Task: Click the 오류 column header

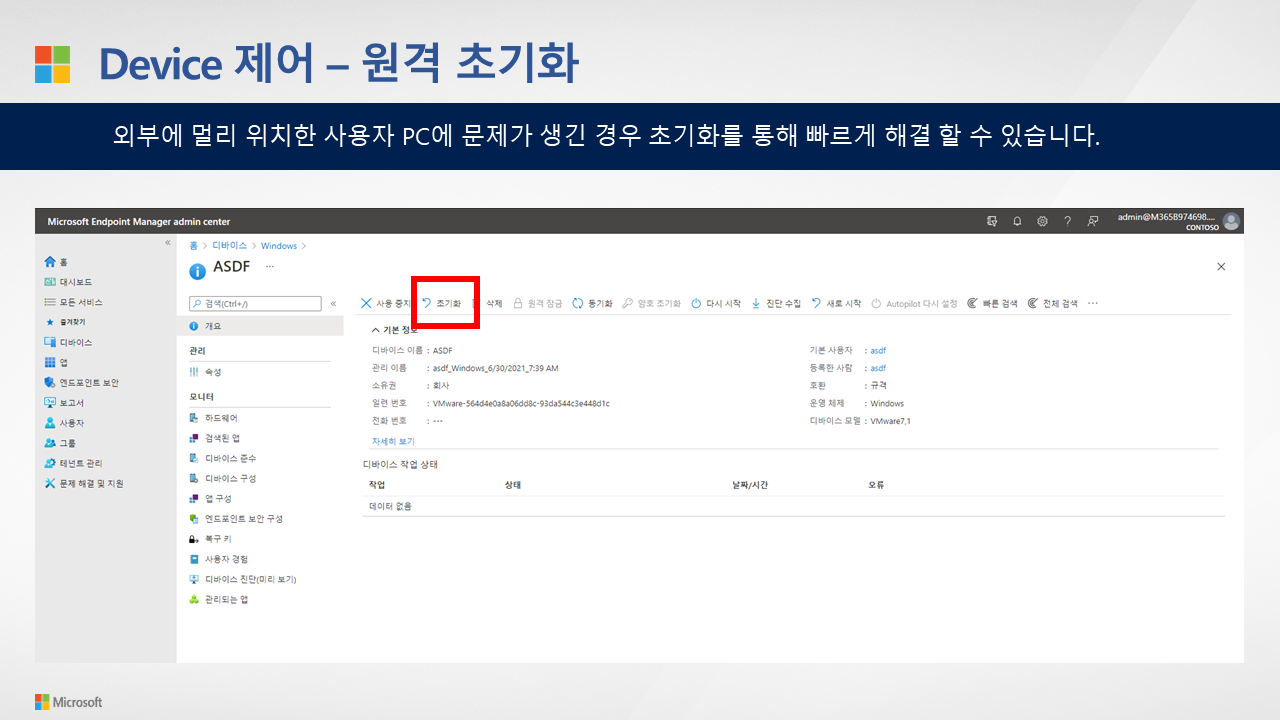Action: [876, 485]
